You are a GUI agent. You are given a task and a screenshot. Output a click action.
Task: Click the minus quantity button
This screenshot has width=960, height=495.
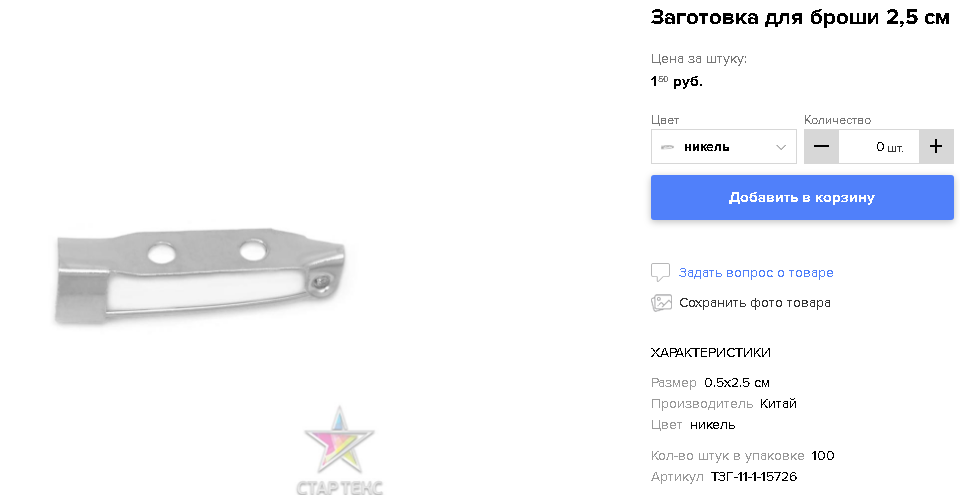[821, 146]
